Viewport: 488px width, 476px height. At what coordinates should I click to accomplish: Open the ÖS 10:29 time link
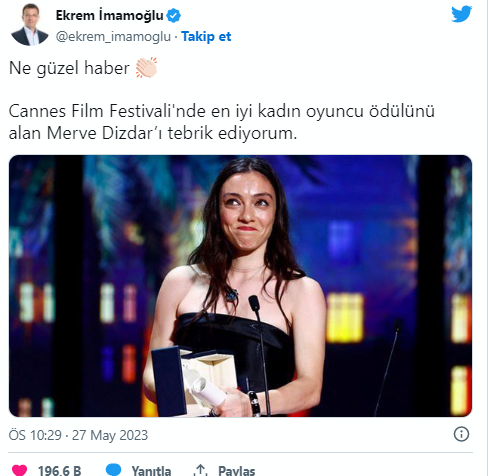click(x=35, y=435)
